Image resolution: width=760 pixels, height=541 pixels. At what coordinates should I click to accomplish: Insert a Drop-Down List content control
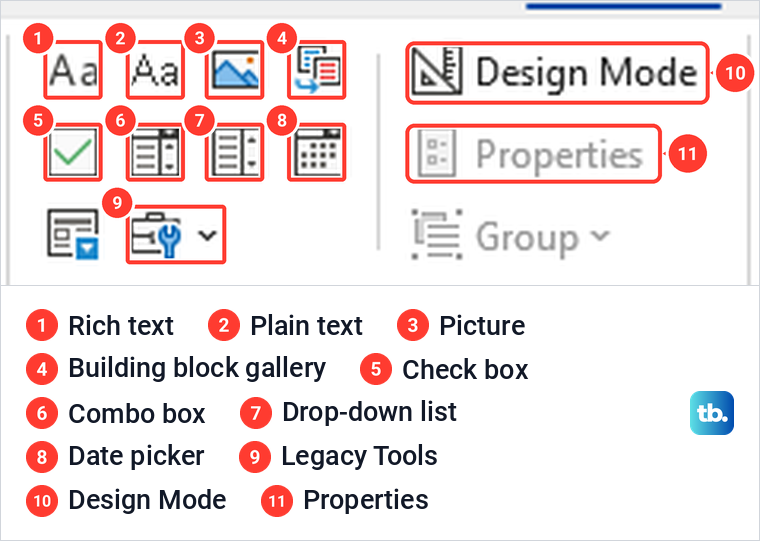click(x=235, y=153)
